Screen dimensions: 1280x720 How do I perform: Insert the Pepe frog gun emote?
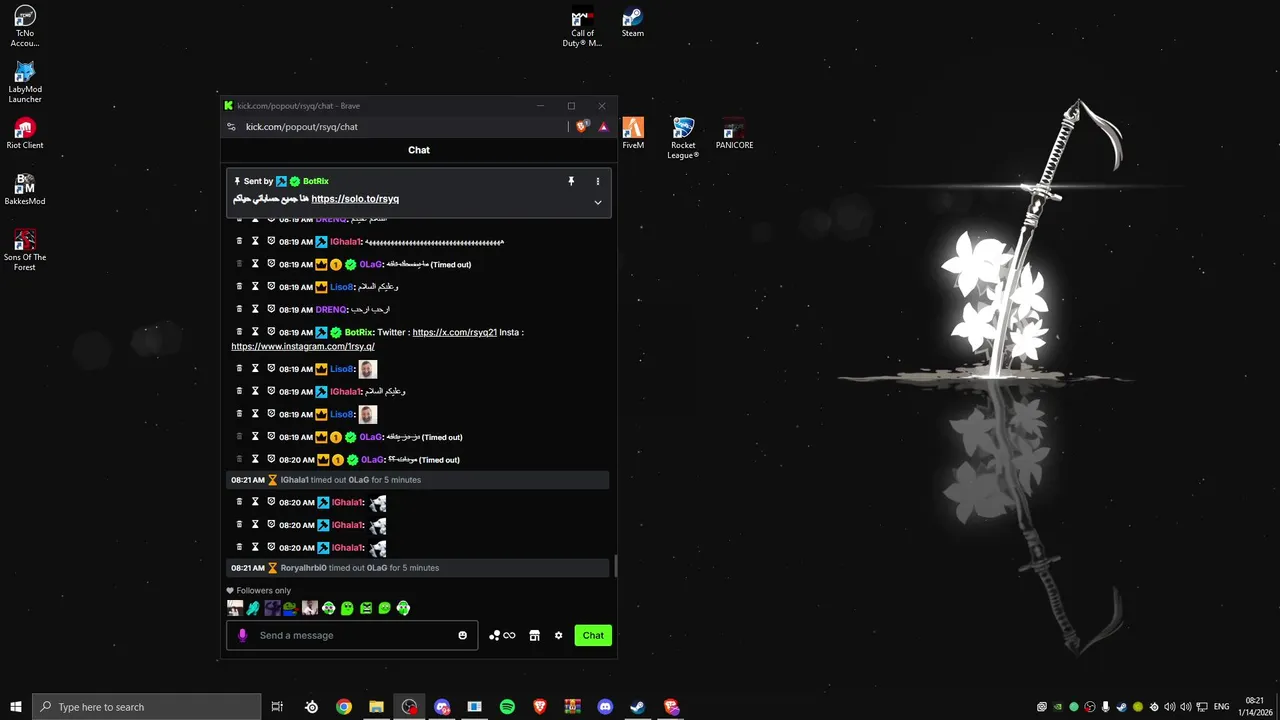coord(291,608)
